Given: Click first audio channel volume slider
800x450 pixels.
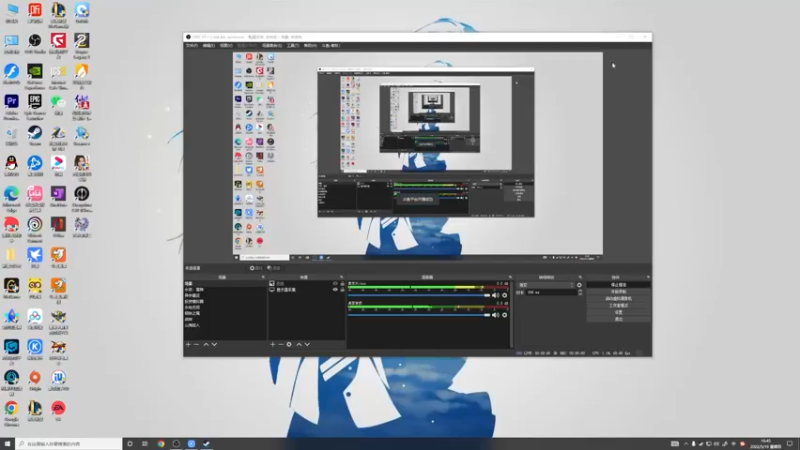Looking at the screenshot, I should coord(418,295).
